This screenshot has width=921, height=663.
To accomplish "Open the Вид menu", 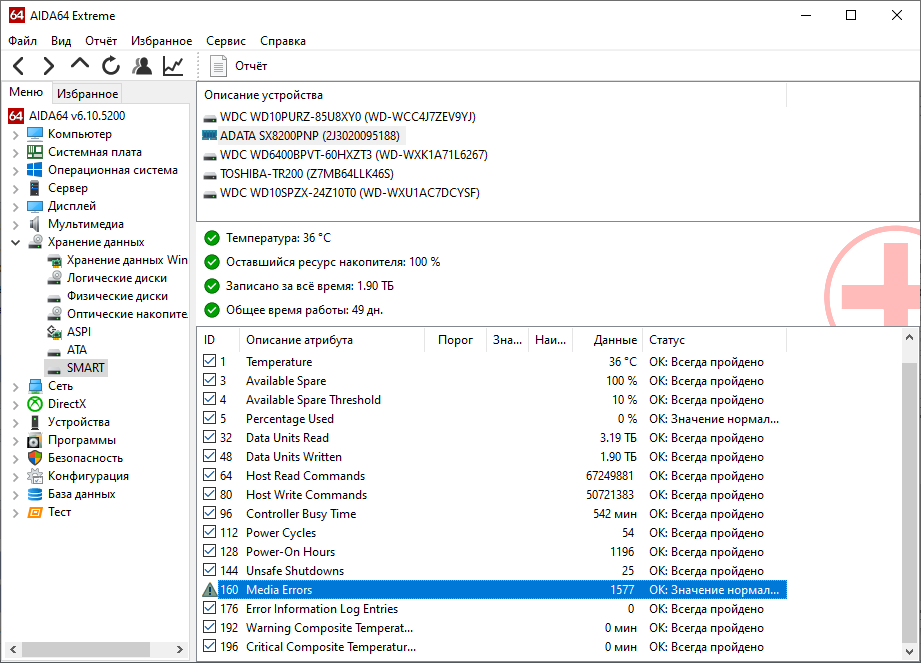I will pyautogui.click(x=61, y=41).
